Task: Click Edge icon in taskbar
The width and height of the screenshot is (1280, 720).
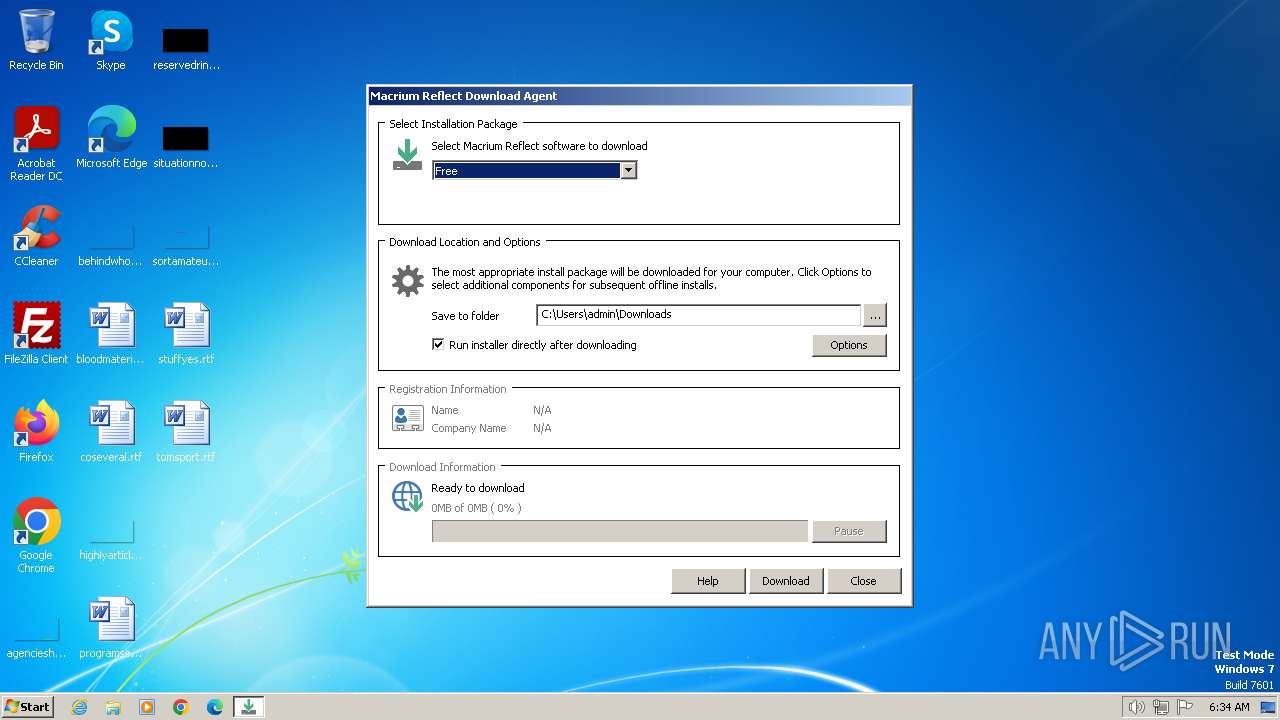Action: (x=215, y=707)
